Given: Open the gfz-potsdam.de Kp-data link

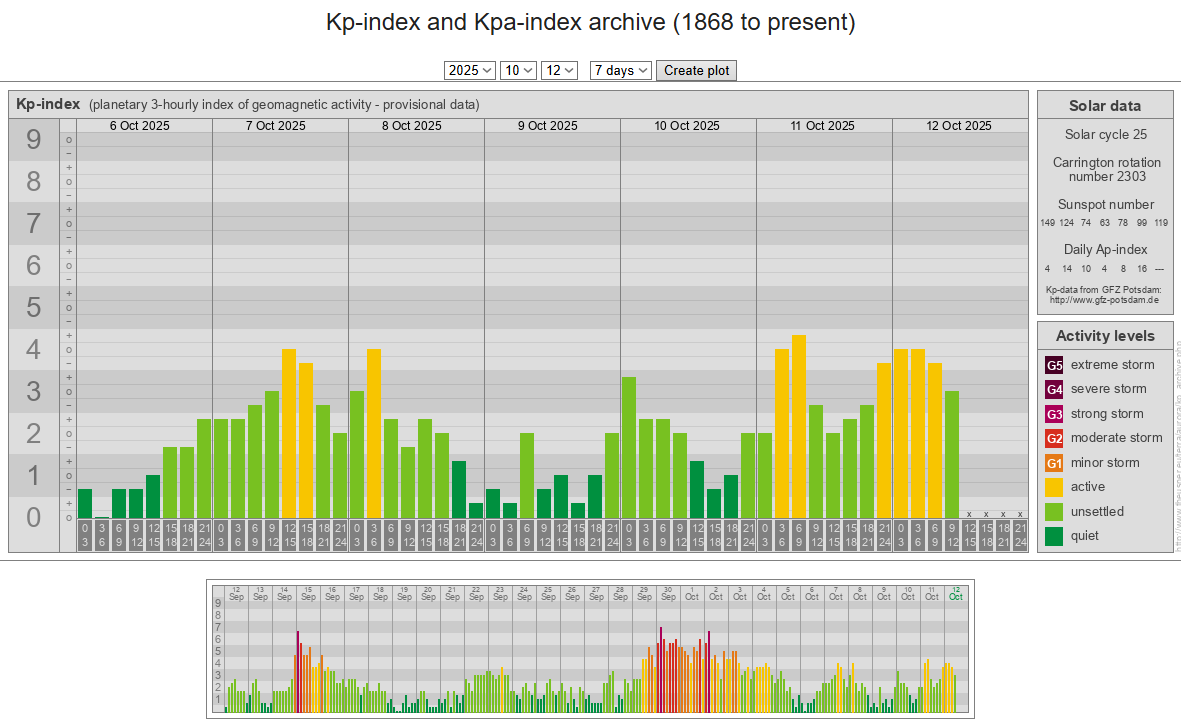Looking at the screenshot, I should coord(1104,299).
